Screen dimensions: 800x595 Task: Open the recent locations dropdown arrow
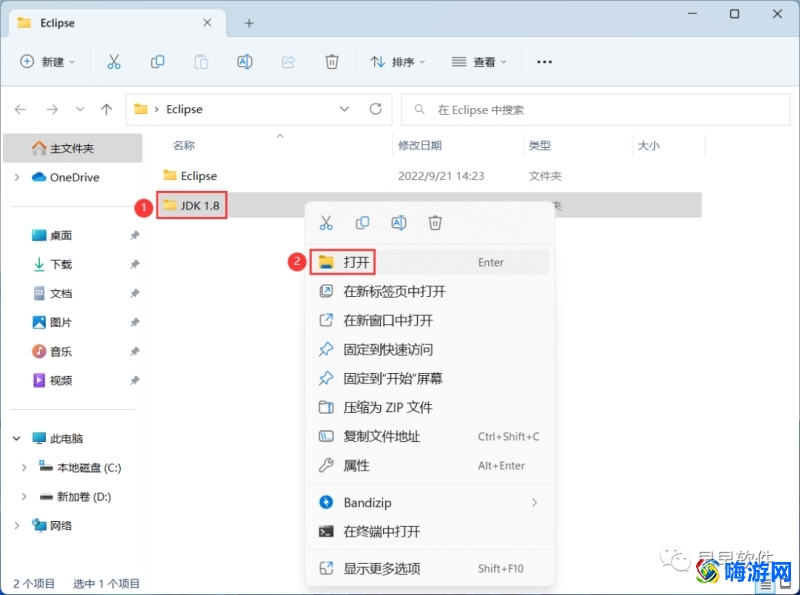click(80, 109)
